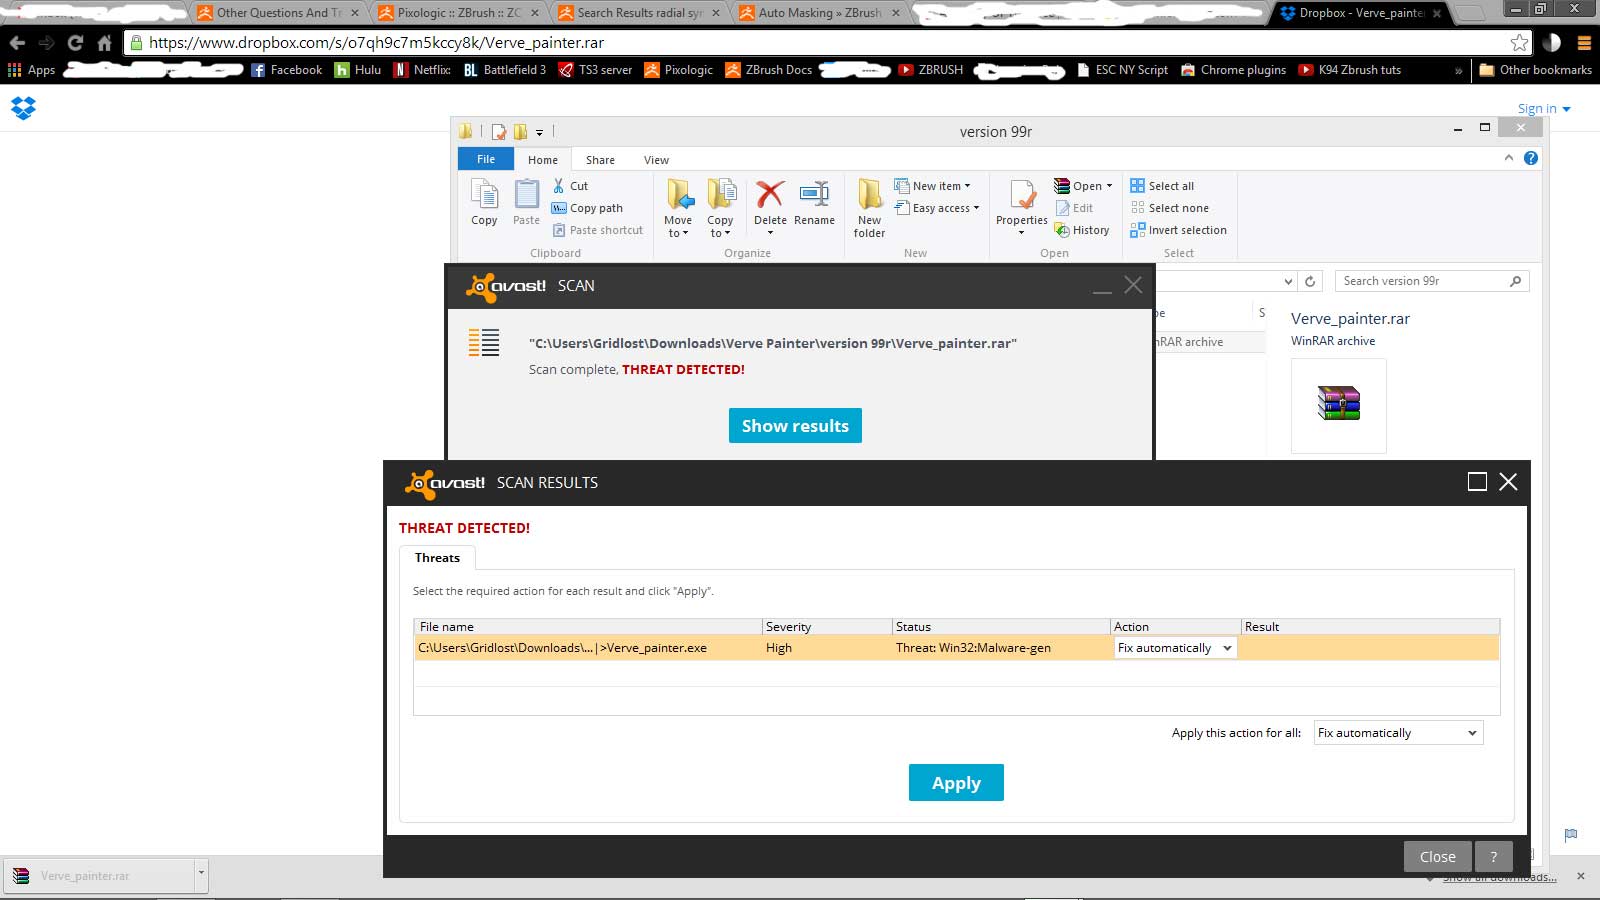Click Copy path in the ribbon
This screenshot has height=900, width=1600.
pos(587,208)
